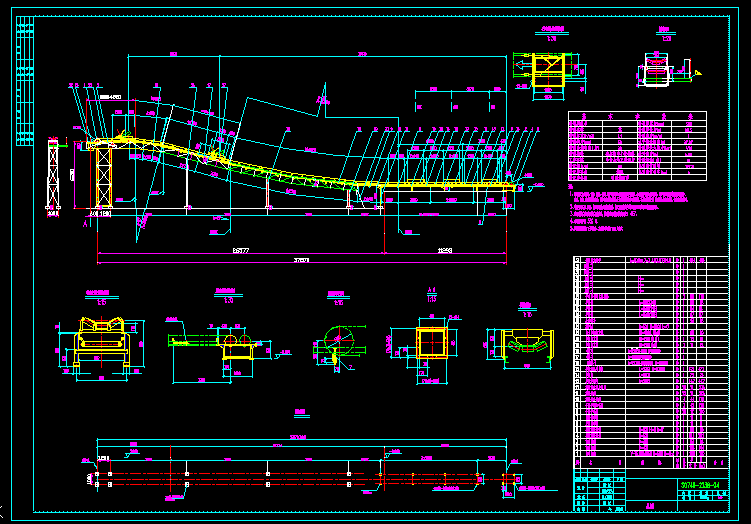Viewport: 751px width, 524px height.
Task: Click the drawing number 39748-2539-04 in title block
Action: coord(700,485)
